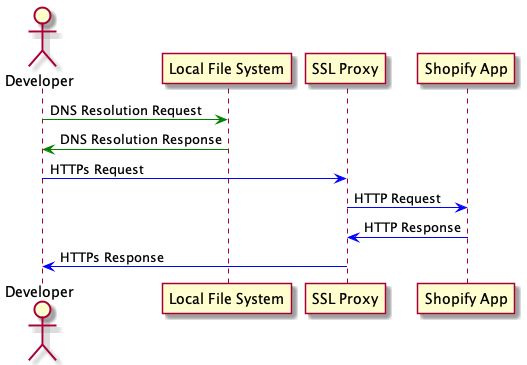
Task: Click the bottom Developer actor figure
Action: (x=42, y=331)
